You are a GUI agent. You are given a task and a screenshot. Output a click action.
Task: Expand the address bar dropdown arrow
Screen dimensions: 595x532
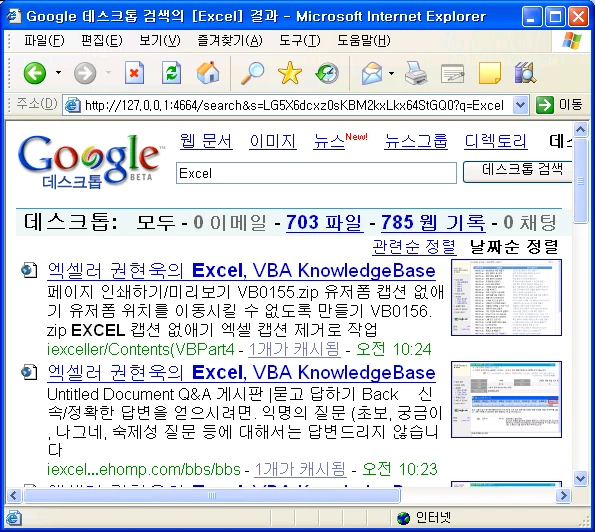point(521,105)
